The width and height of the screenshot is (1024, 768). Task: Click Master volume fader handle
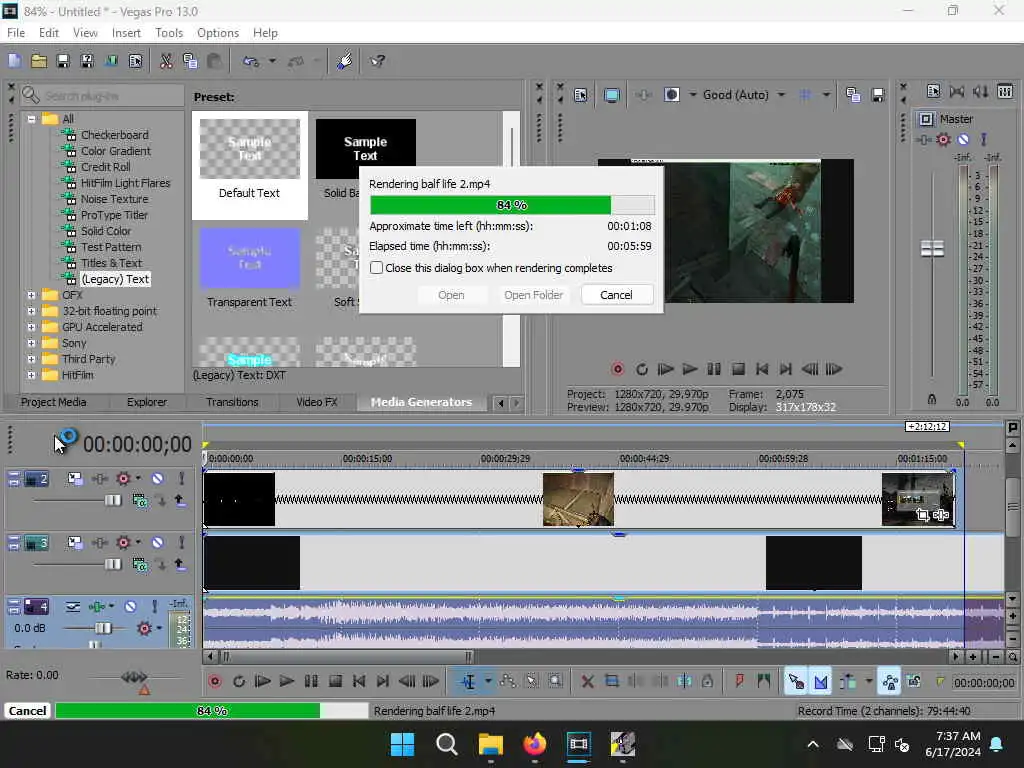[x=932, y=249]
